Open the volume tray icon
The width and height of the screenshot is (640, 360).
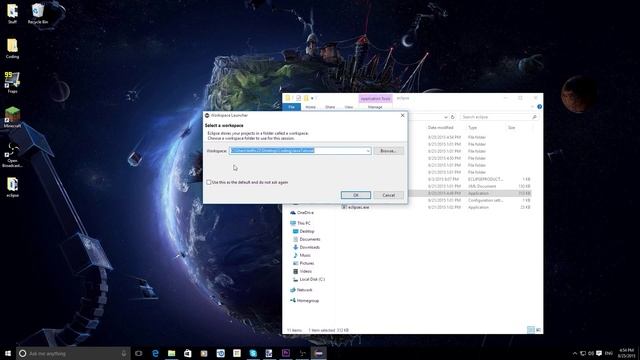click(591, 353)
